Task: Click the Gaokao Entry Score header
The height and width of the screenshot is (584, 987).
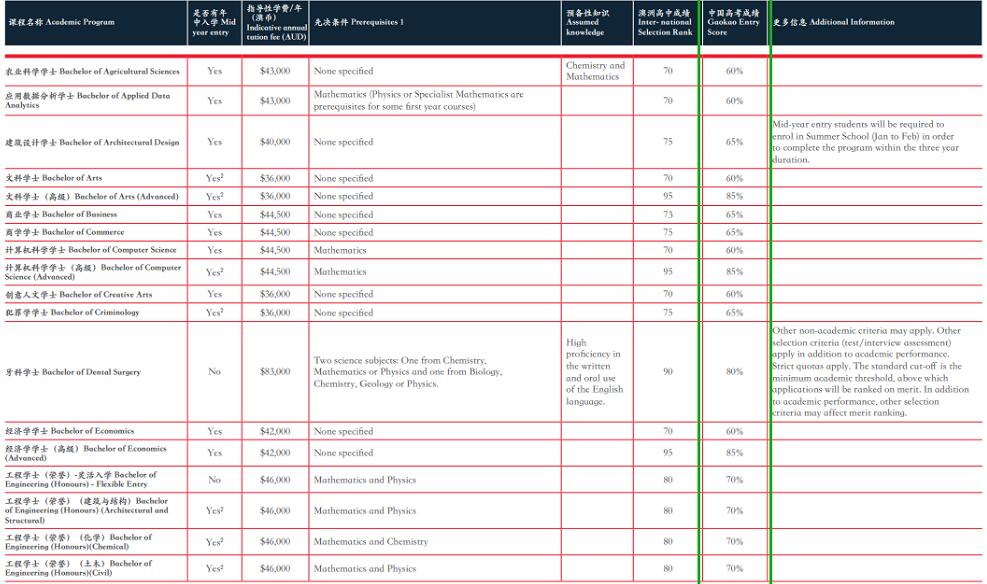Action: pos(734,23)
